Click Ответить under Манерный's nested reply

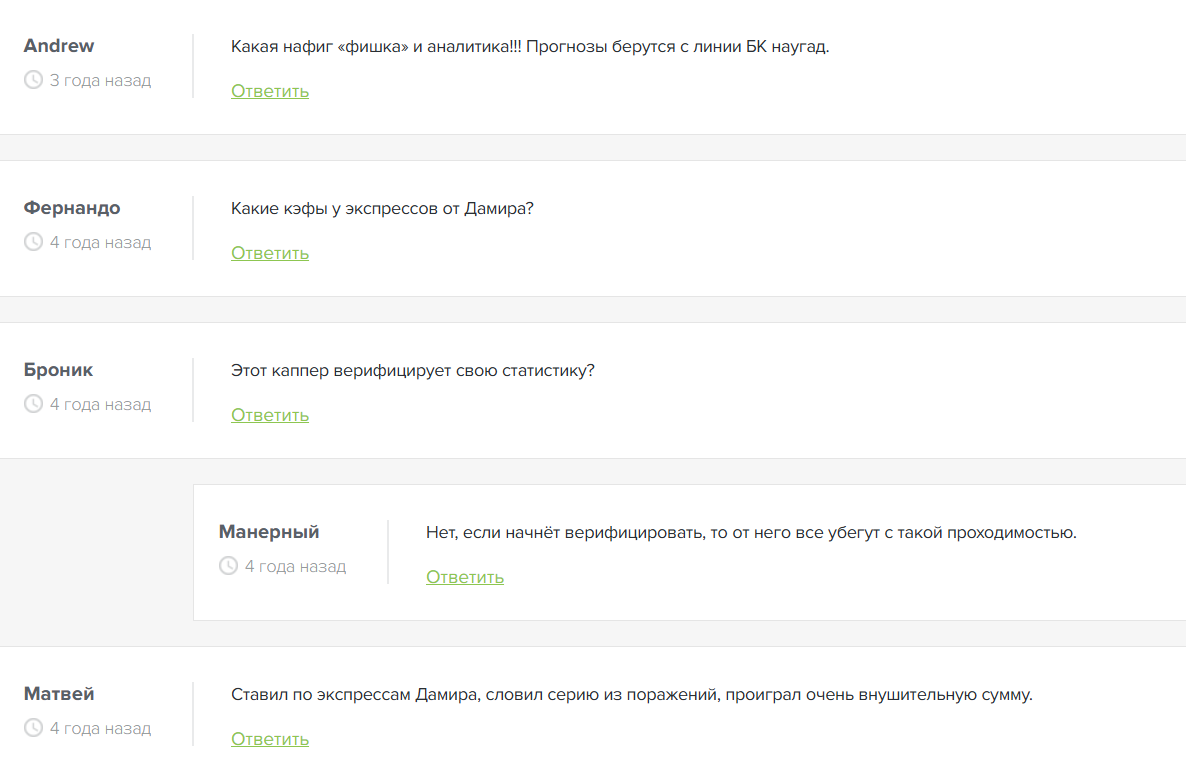pos(465,577)
